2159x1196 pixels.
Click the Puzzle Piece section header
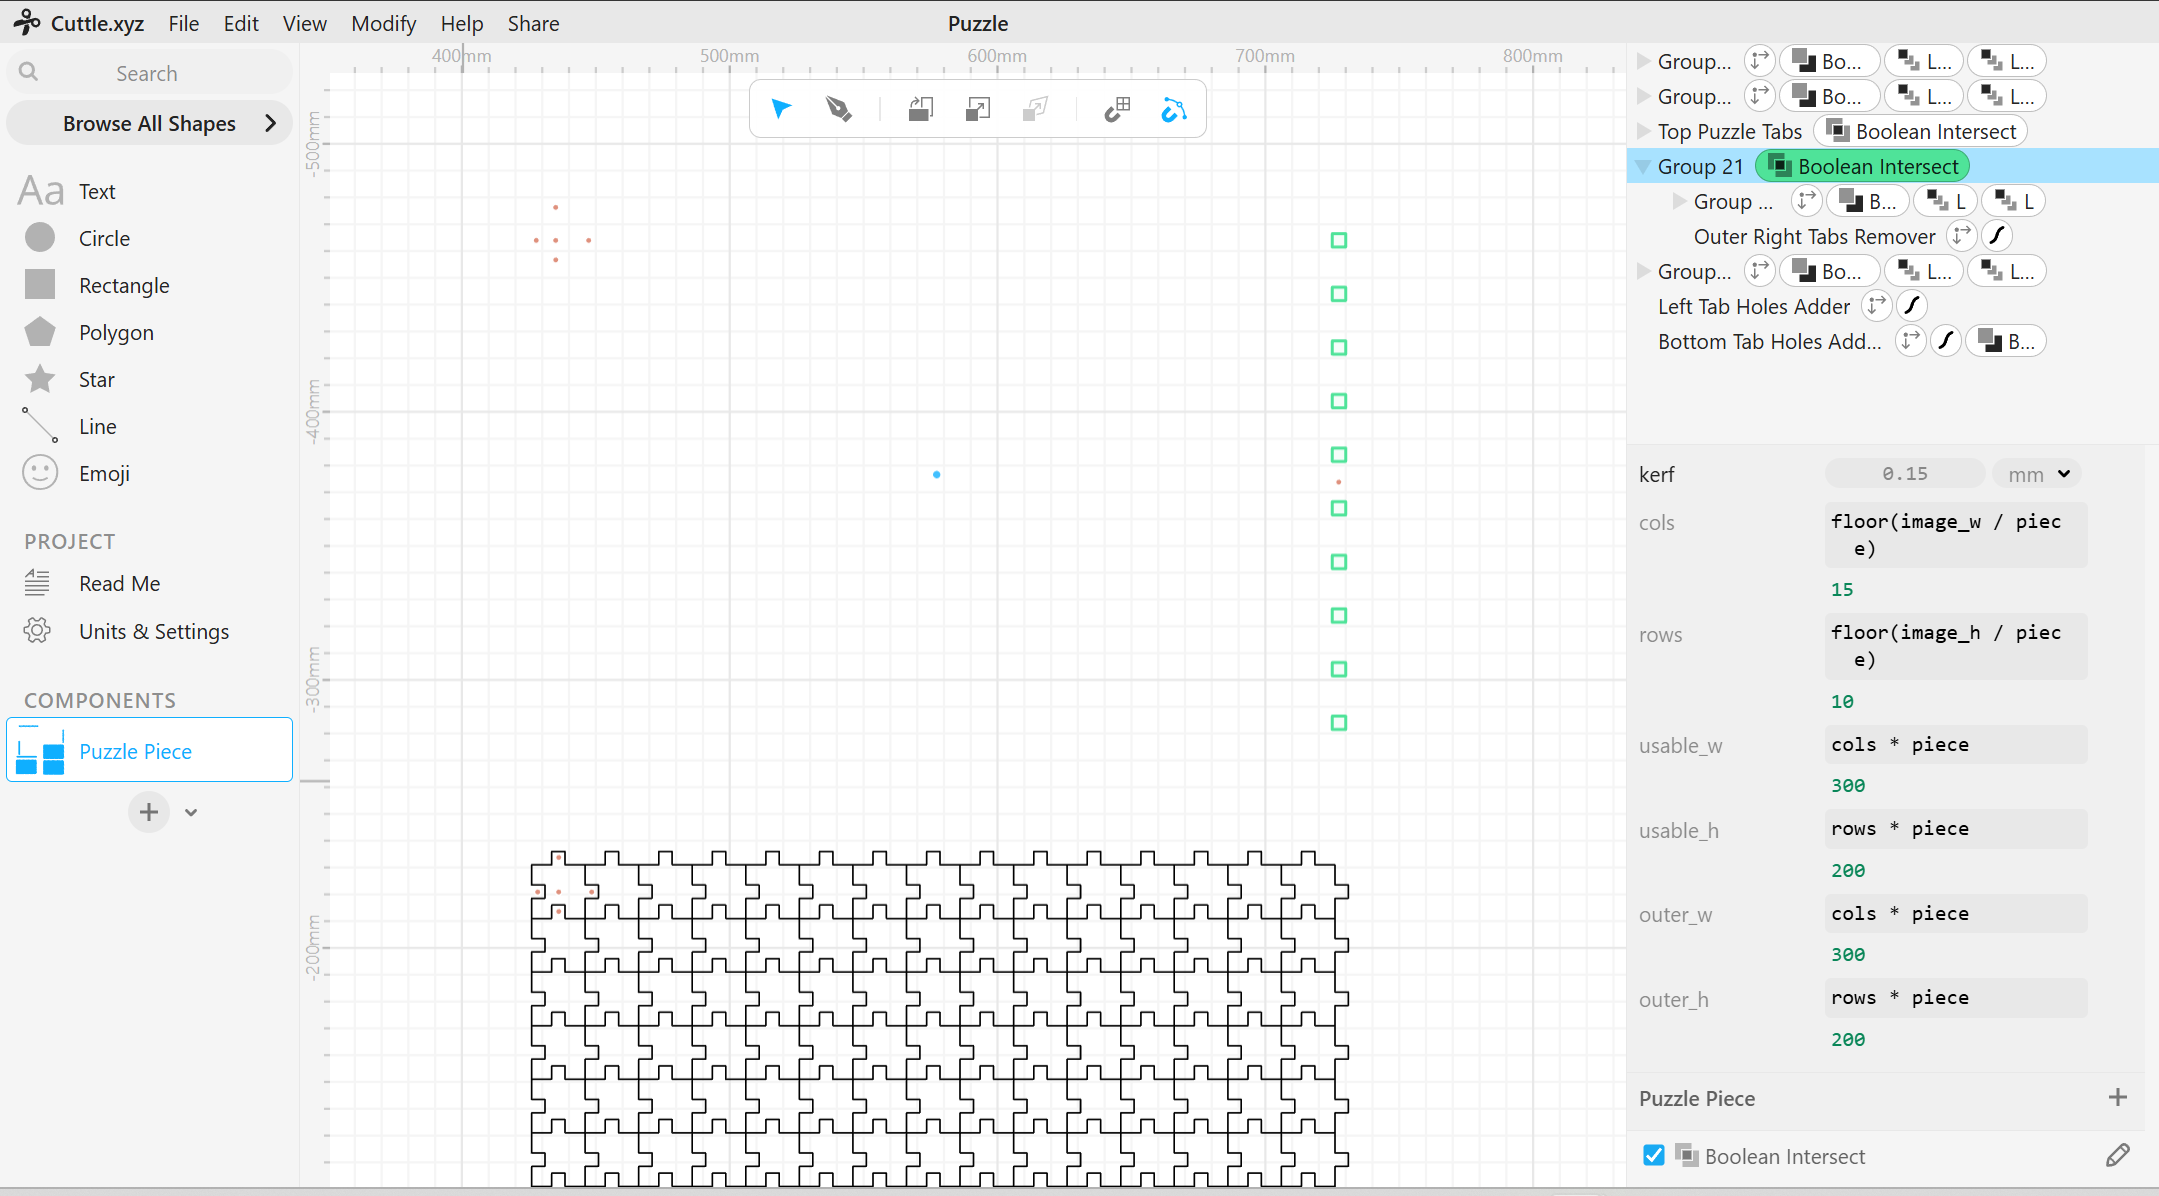pos(1696,1098)
